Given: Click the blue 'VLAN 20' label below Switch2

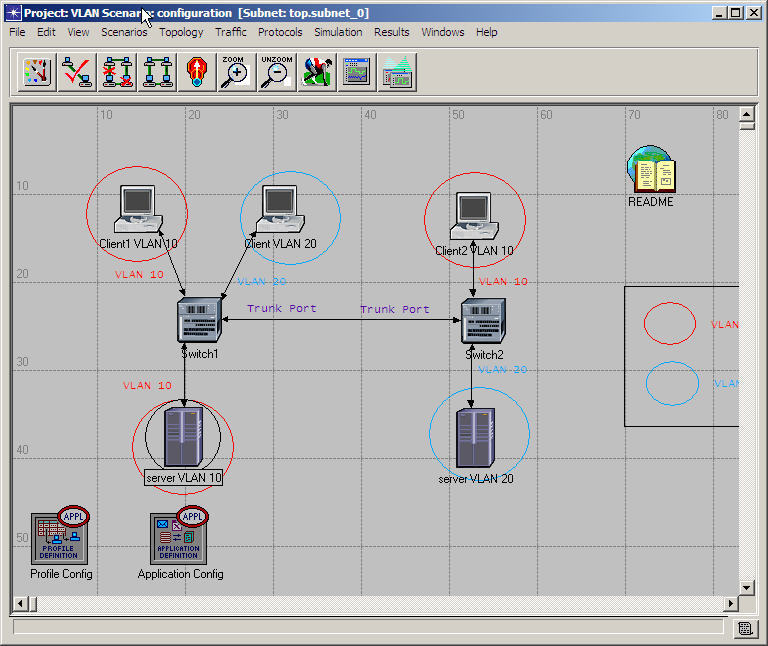Looking at the screenshot, I should [503, 370].
